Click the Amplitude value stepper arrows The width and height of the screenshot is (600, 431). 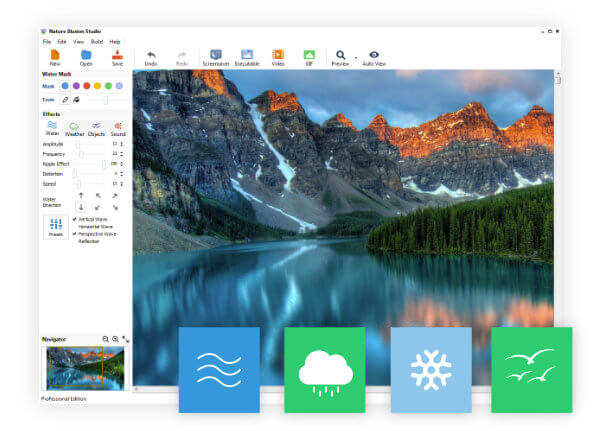[123, 144]
